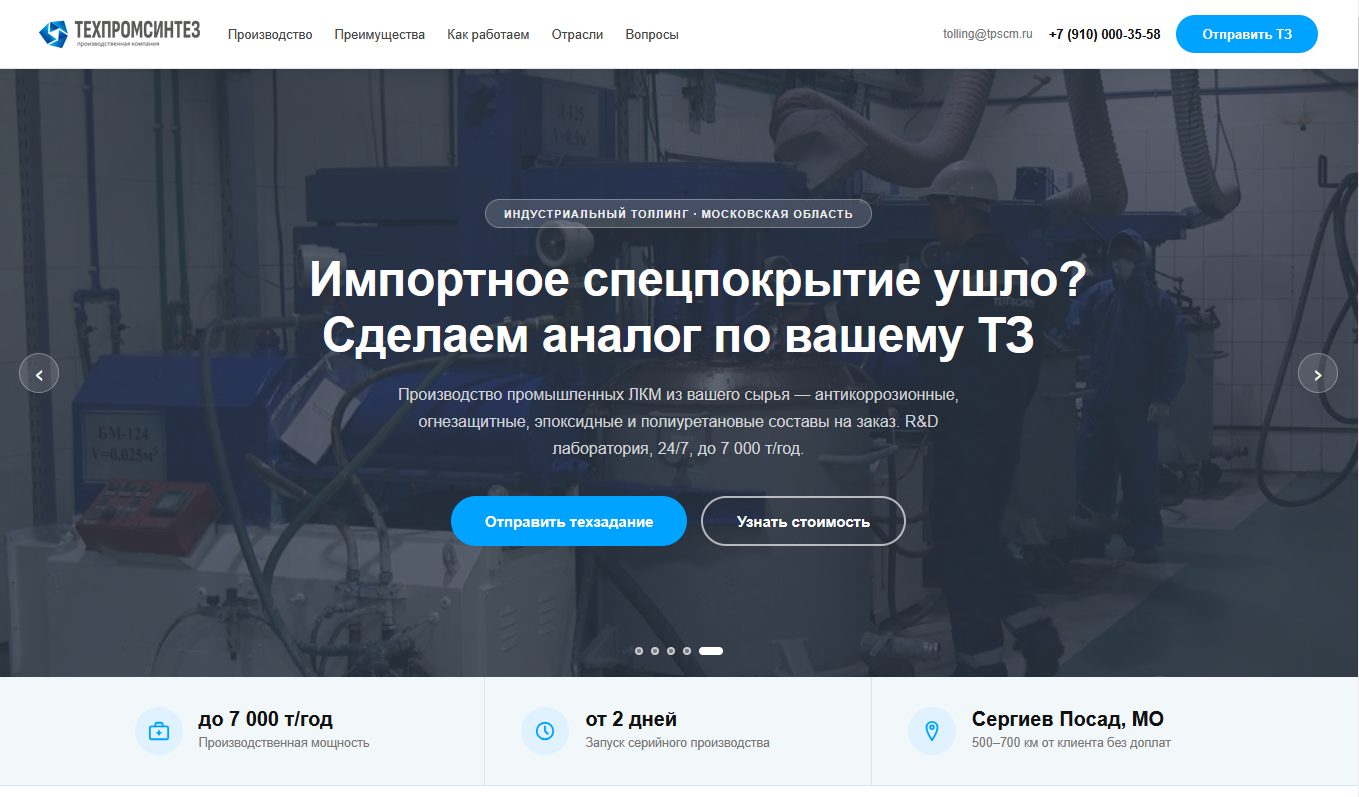This screenshot has width=1359, height=797.
Task: Click the Техпромсинтез logo
Action: coord(119,34)
